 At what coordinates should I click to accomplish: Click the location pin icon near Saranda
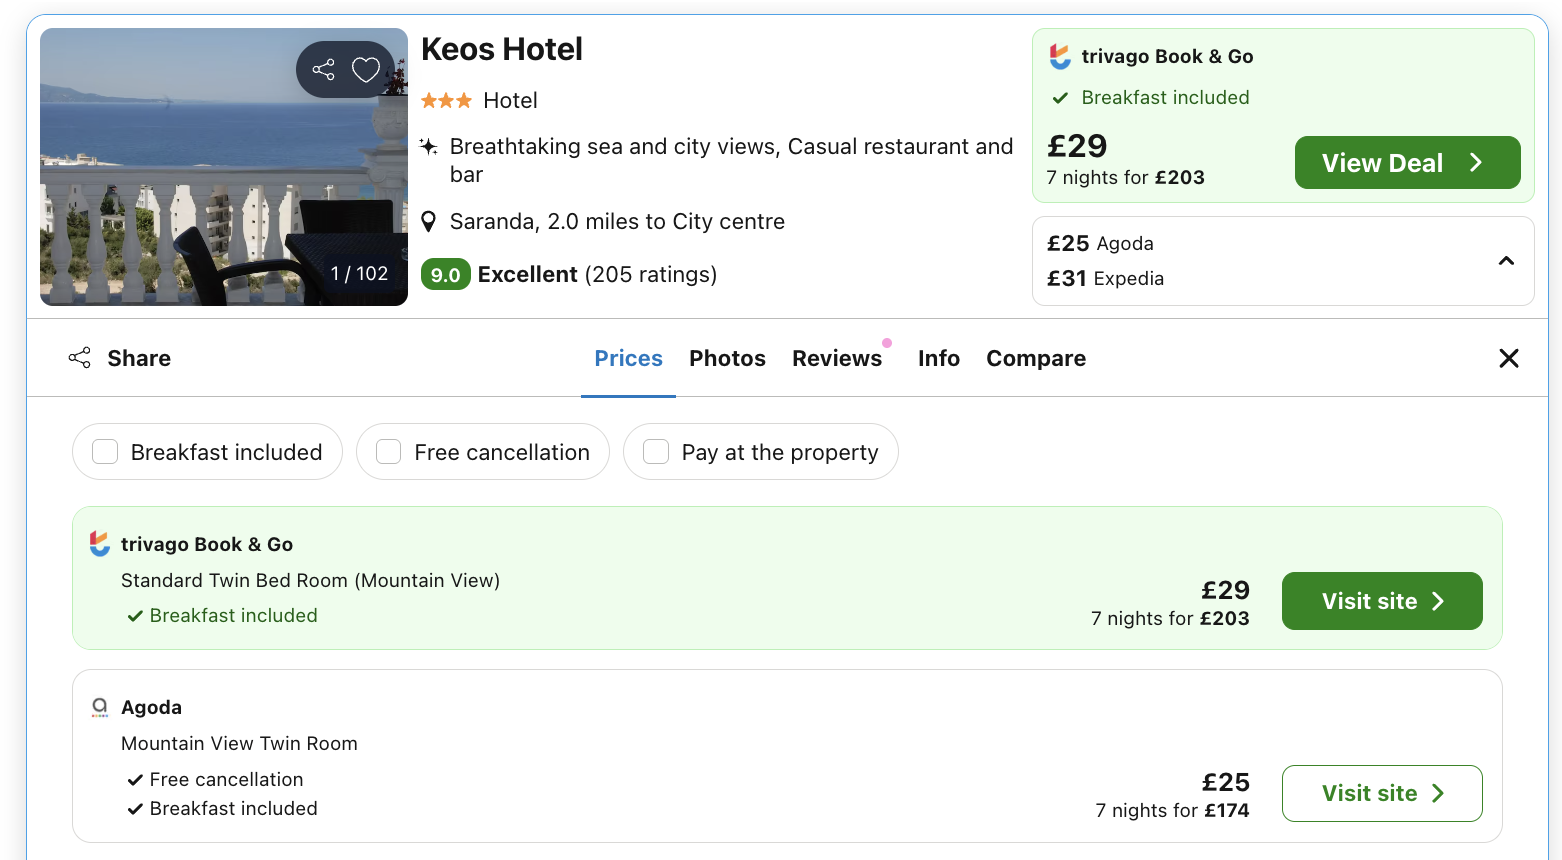coord(428,221)
